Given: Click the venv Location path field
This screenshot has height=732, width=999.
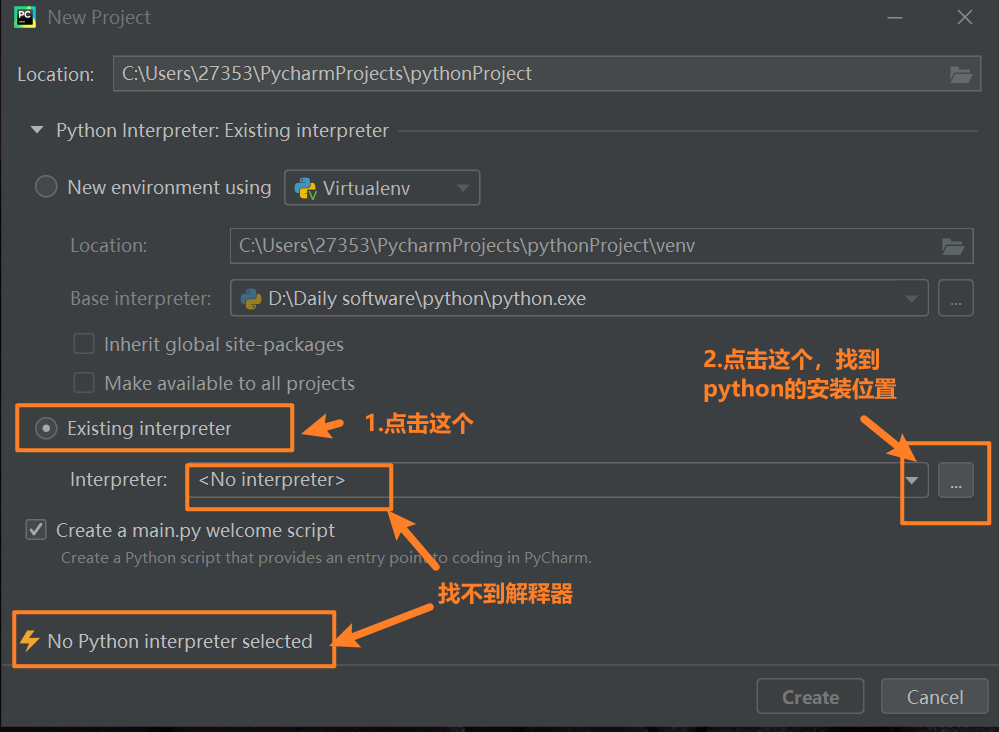Looking at the screenshot, I should [601, 246].
